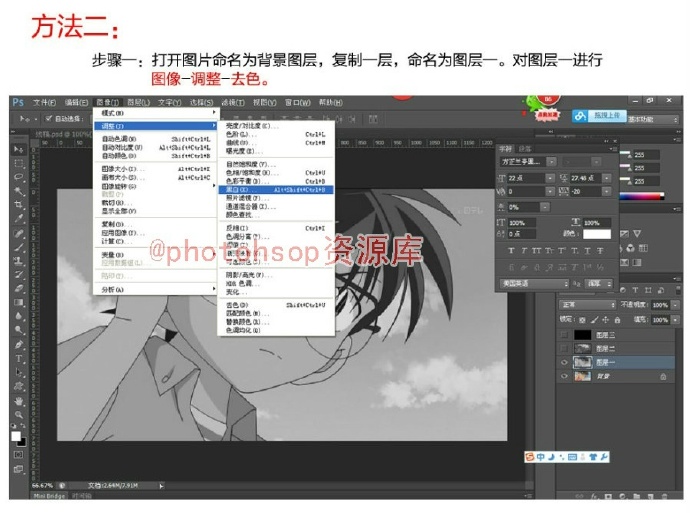Screen dimensions: 690x513
Task: Select the Rectangular Marquee tool
Action: 18,163
